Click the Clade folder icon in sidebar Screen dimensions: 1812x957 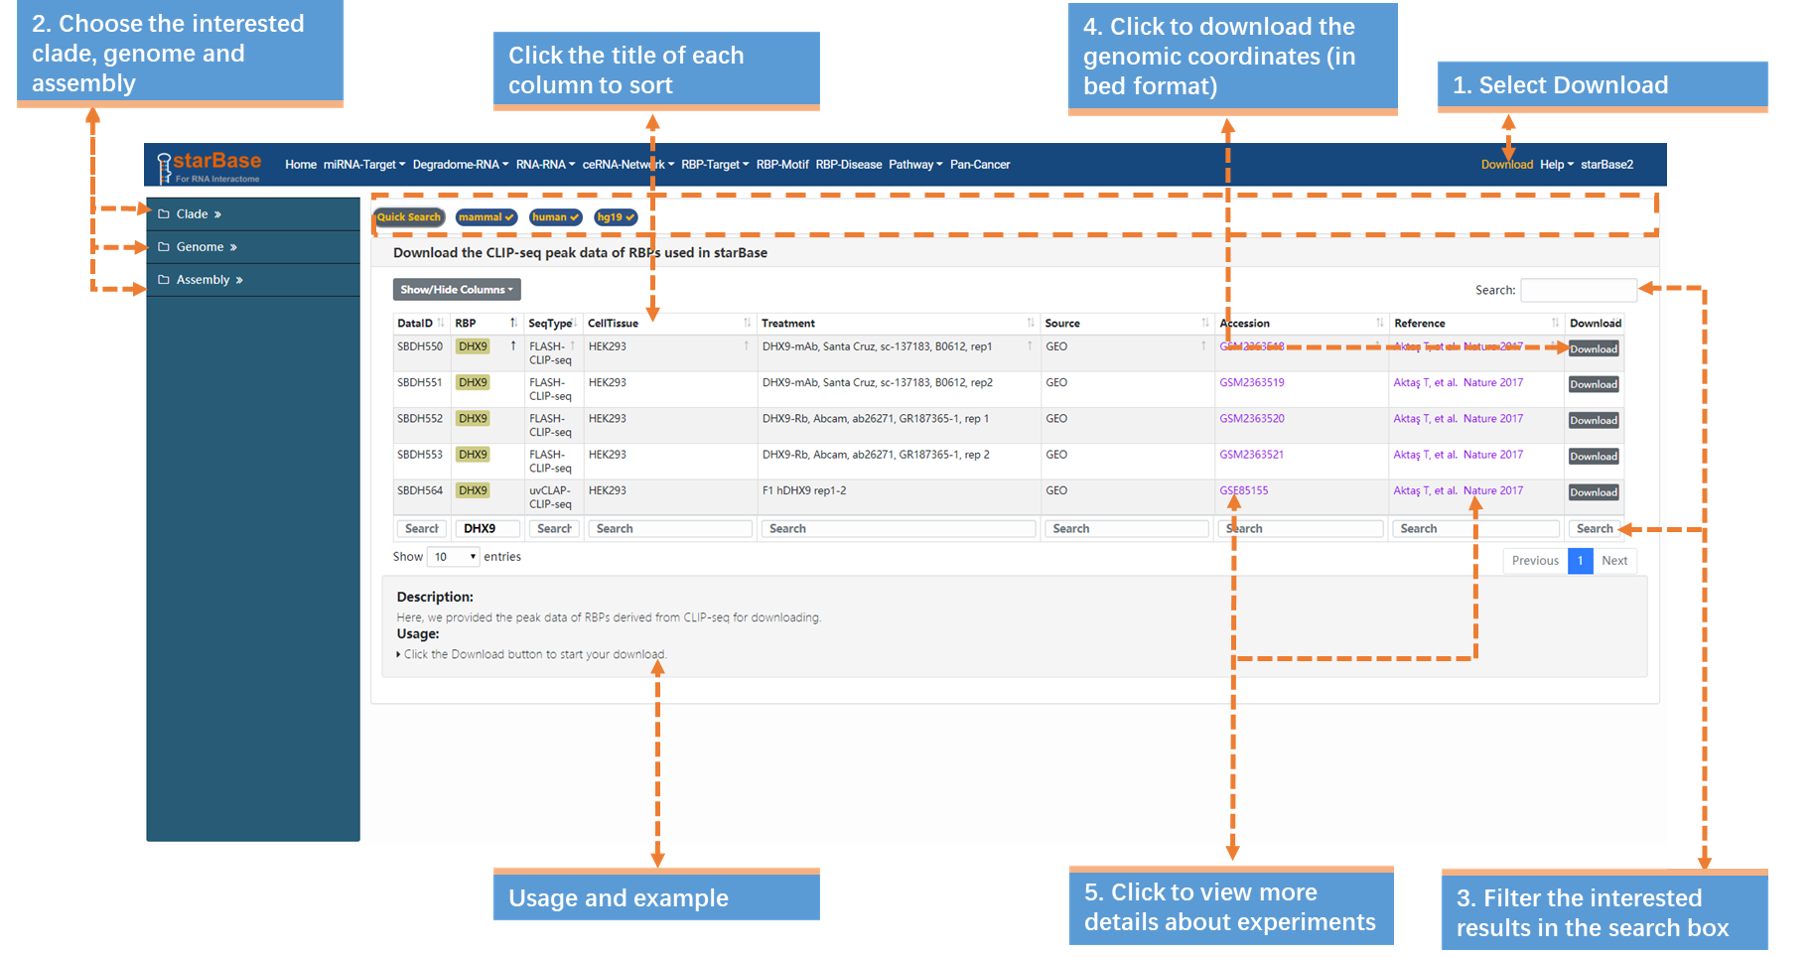click(164, 214)
